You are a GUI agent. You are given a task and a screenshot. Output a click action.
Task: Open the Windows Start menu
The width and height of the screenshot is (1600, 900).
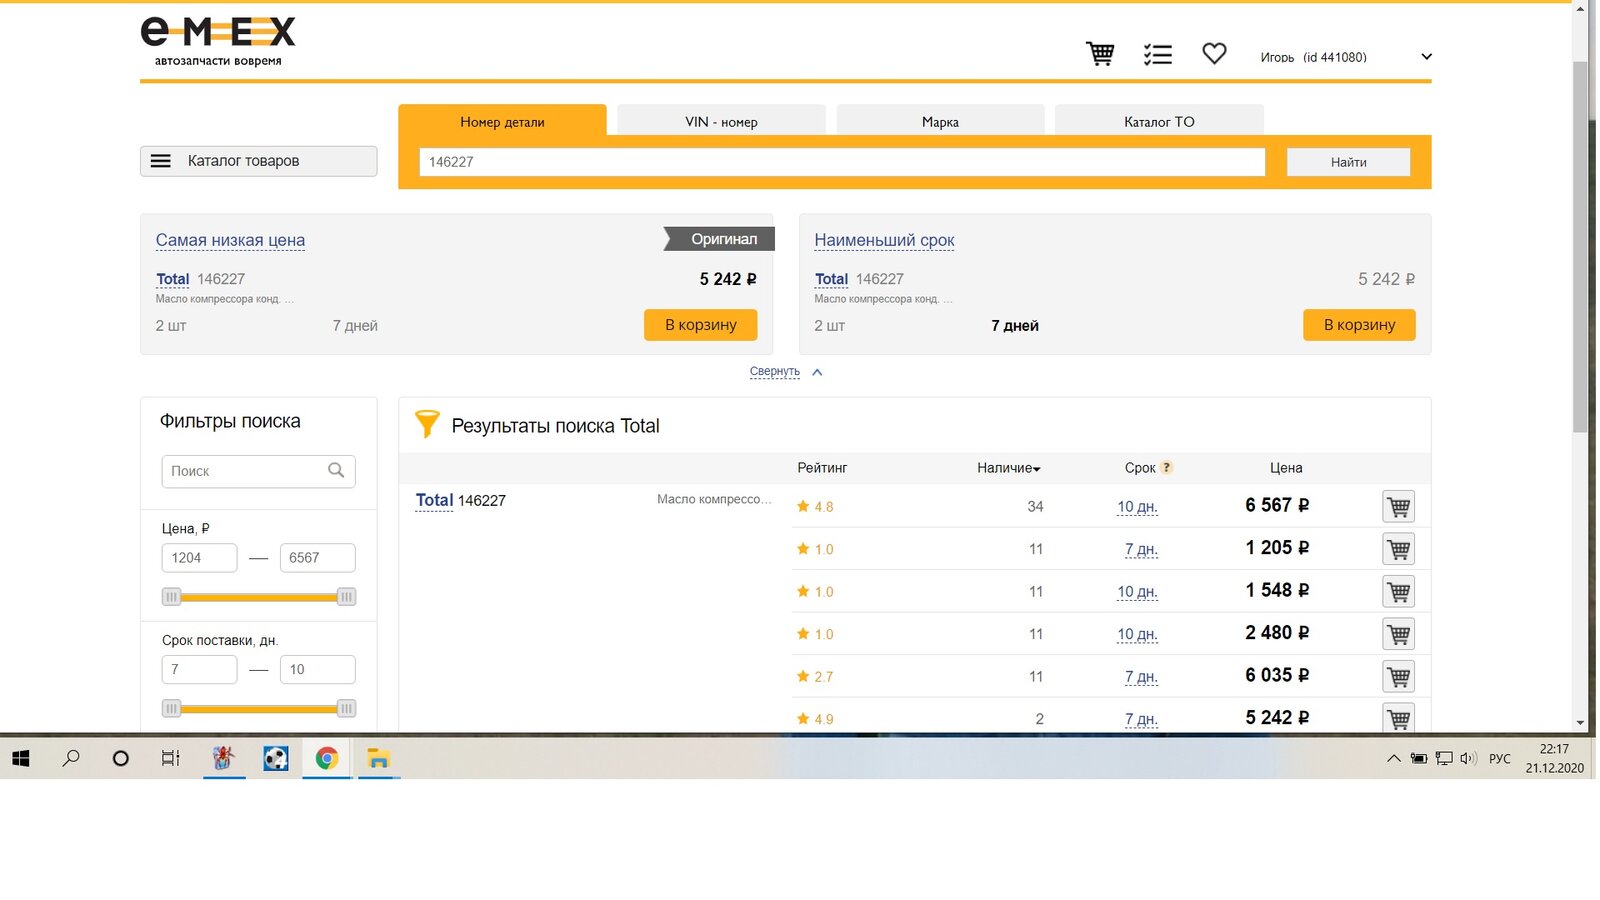[x=21, y=759]
